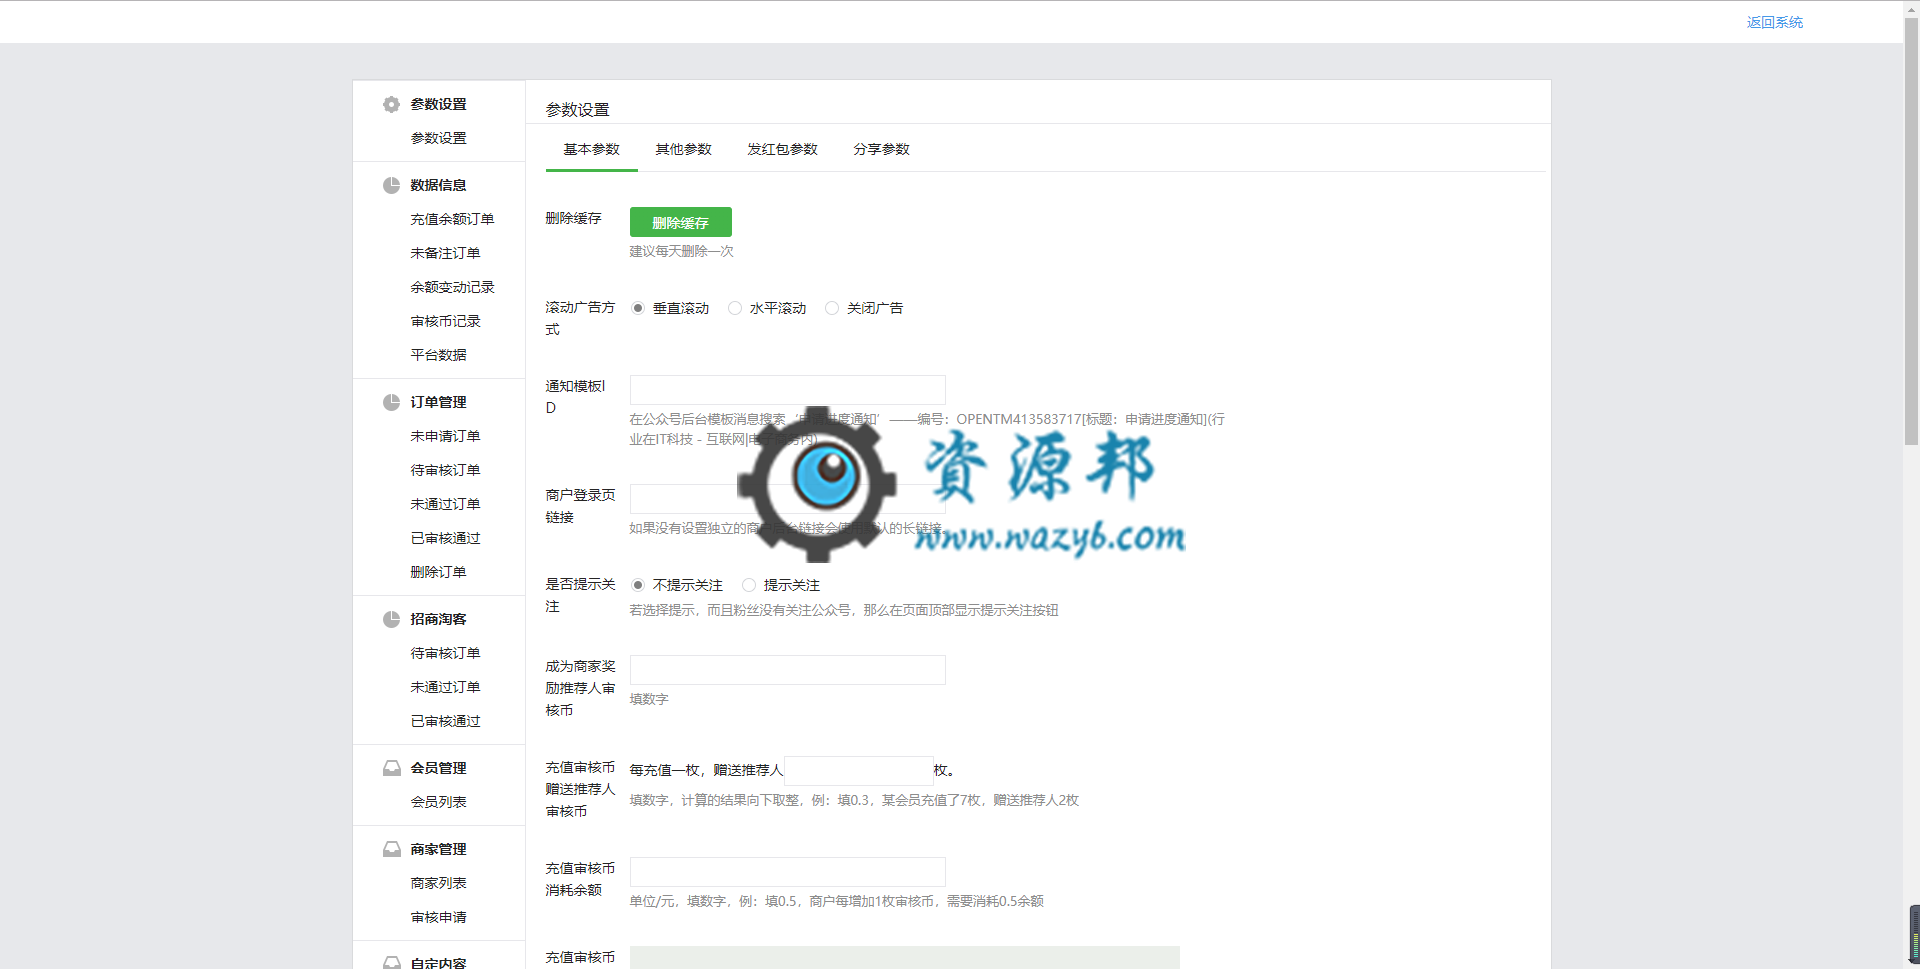Click 招商淘客 sidebar section heading
This screenshot has width=1920, height=969.
coord(438,619)
